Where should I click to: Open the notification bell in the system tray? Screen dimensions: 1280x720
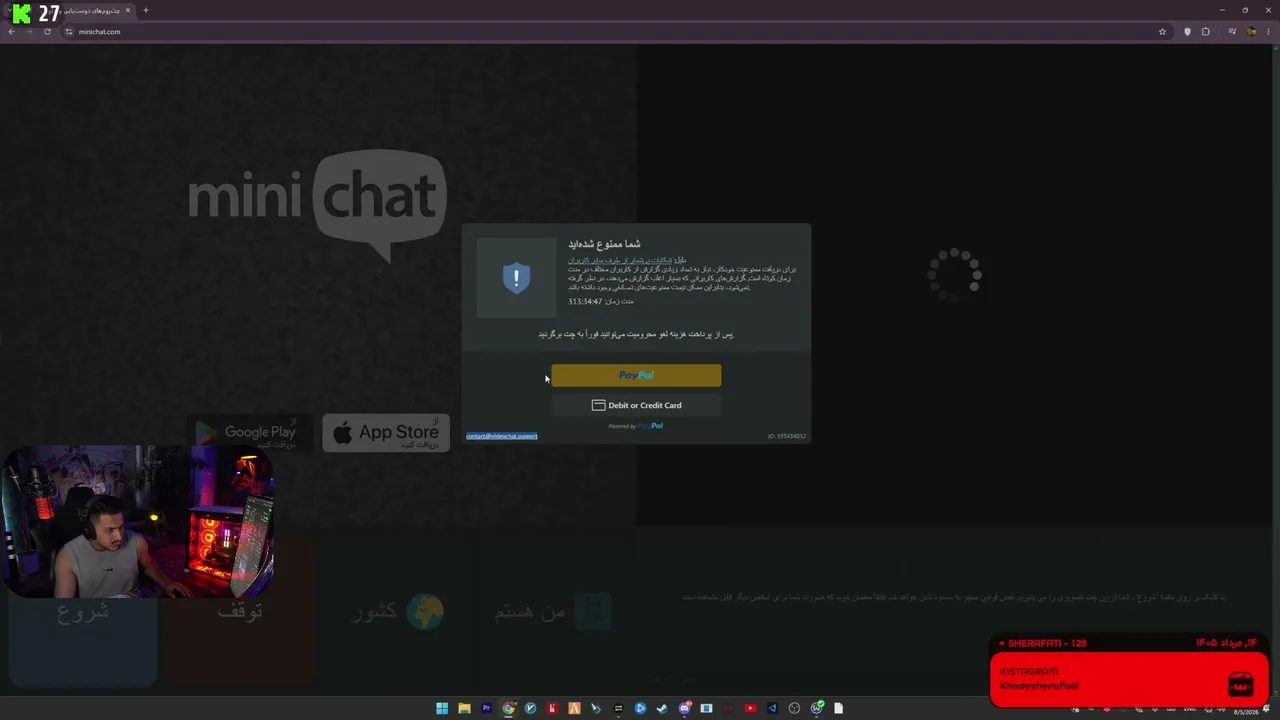pyautogui.click(x=1268, y=709)
